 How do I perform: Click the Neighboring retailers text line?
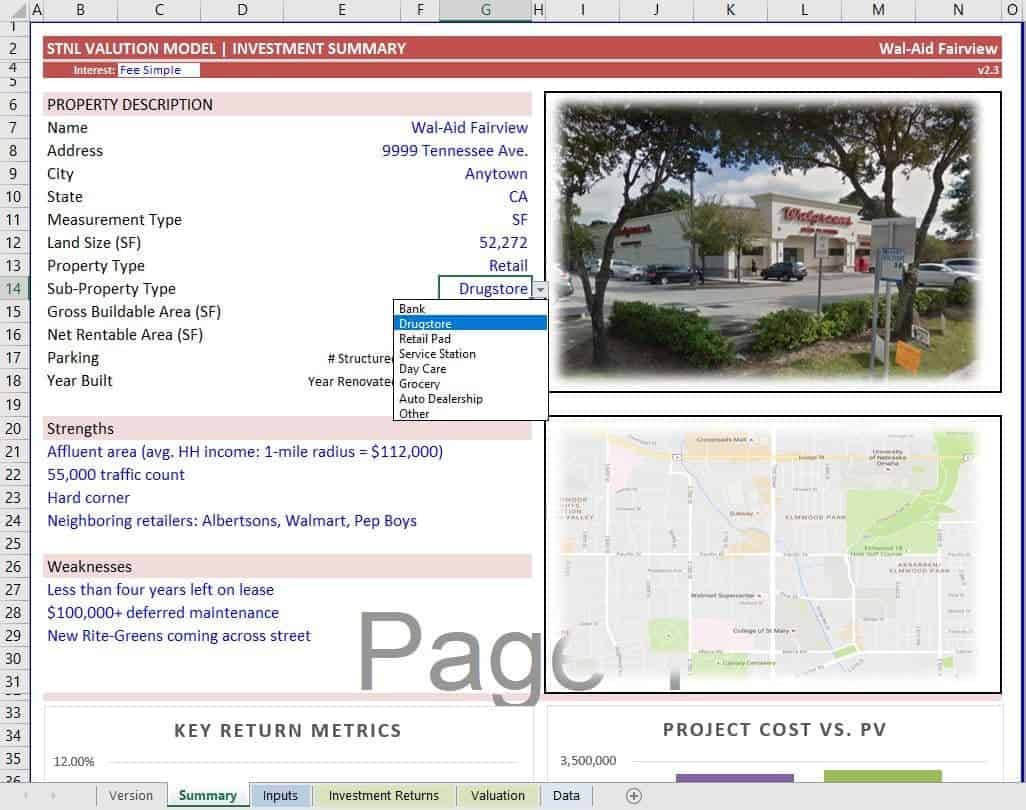point(232,521)
